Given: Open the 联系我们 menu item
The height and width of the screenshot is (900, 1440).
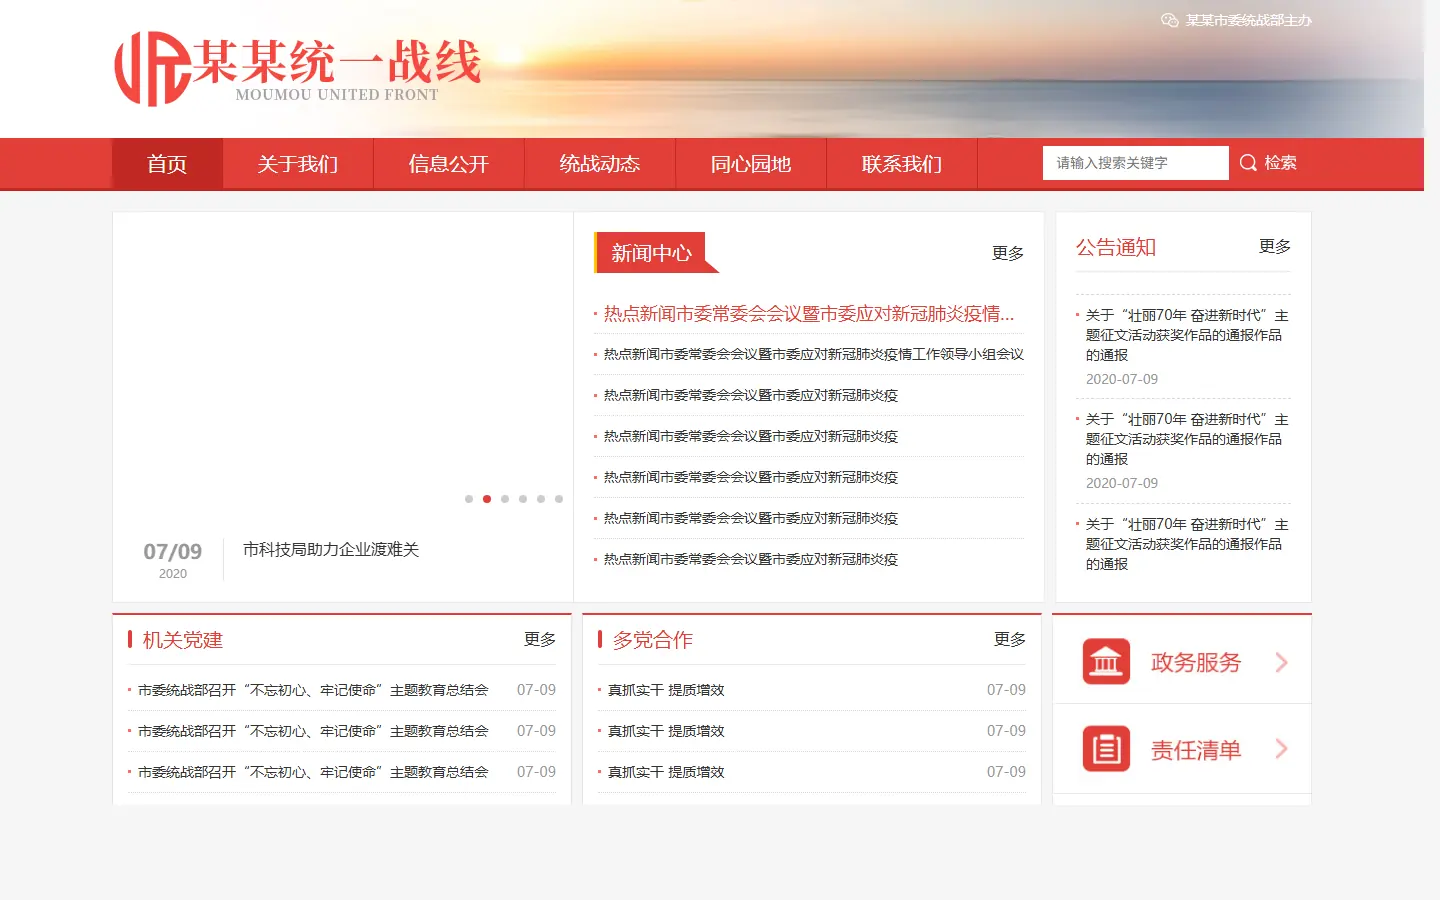Looking at the screenshot, I should click(902, 164).
